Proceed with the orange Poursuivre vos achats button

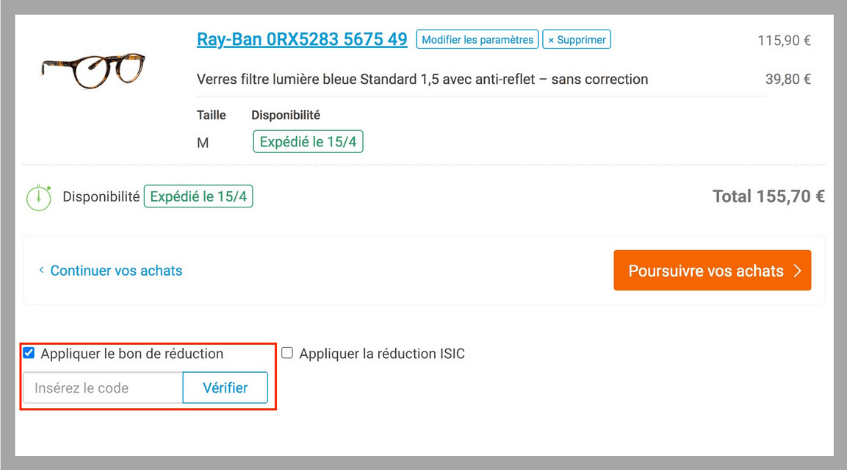pyautogui.click(x=712, y=270)
